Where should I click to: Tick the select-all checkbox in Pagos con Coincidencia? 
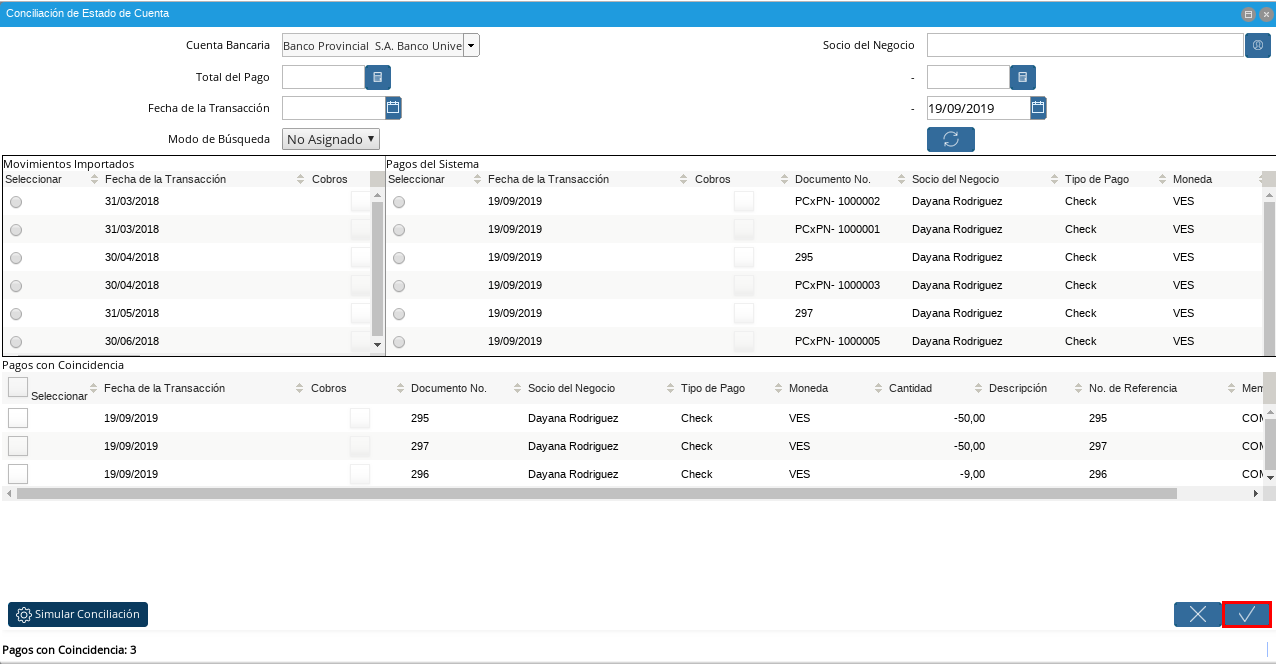pos(18,387)
